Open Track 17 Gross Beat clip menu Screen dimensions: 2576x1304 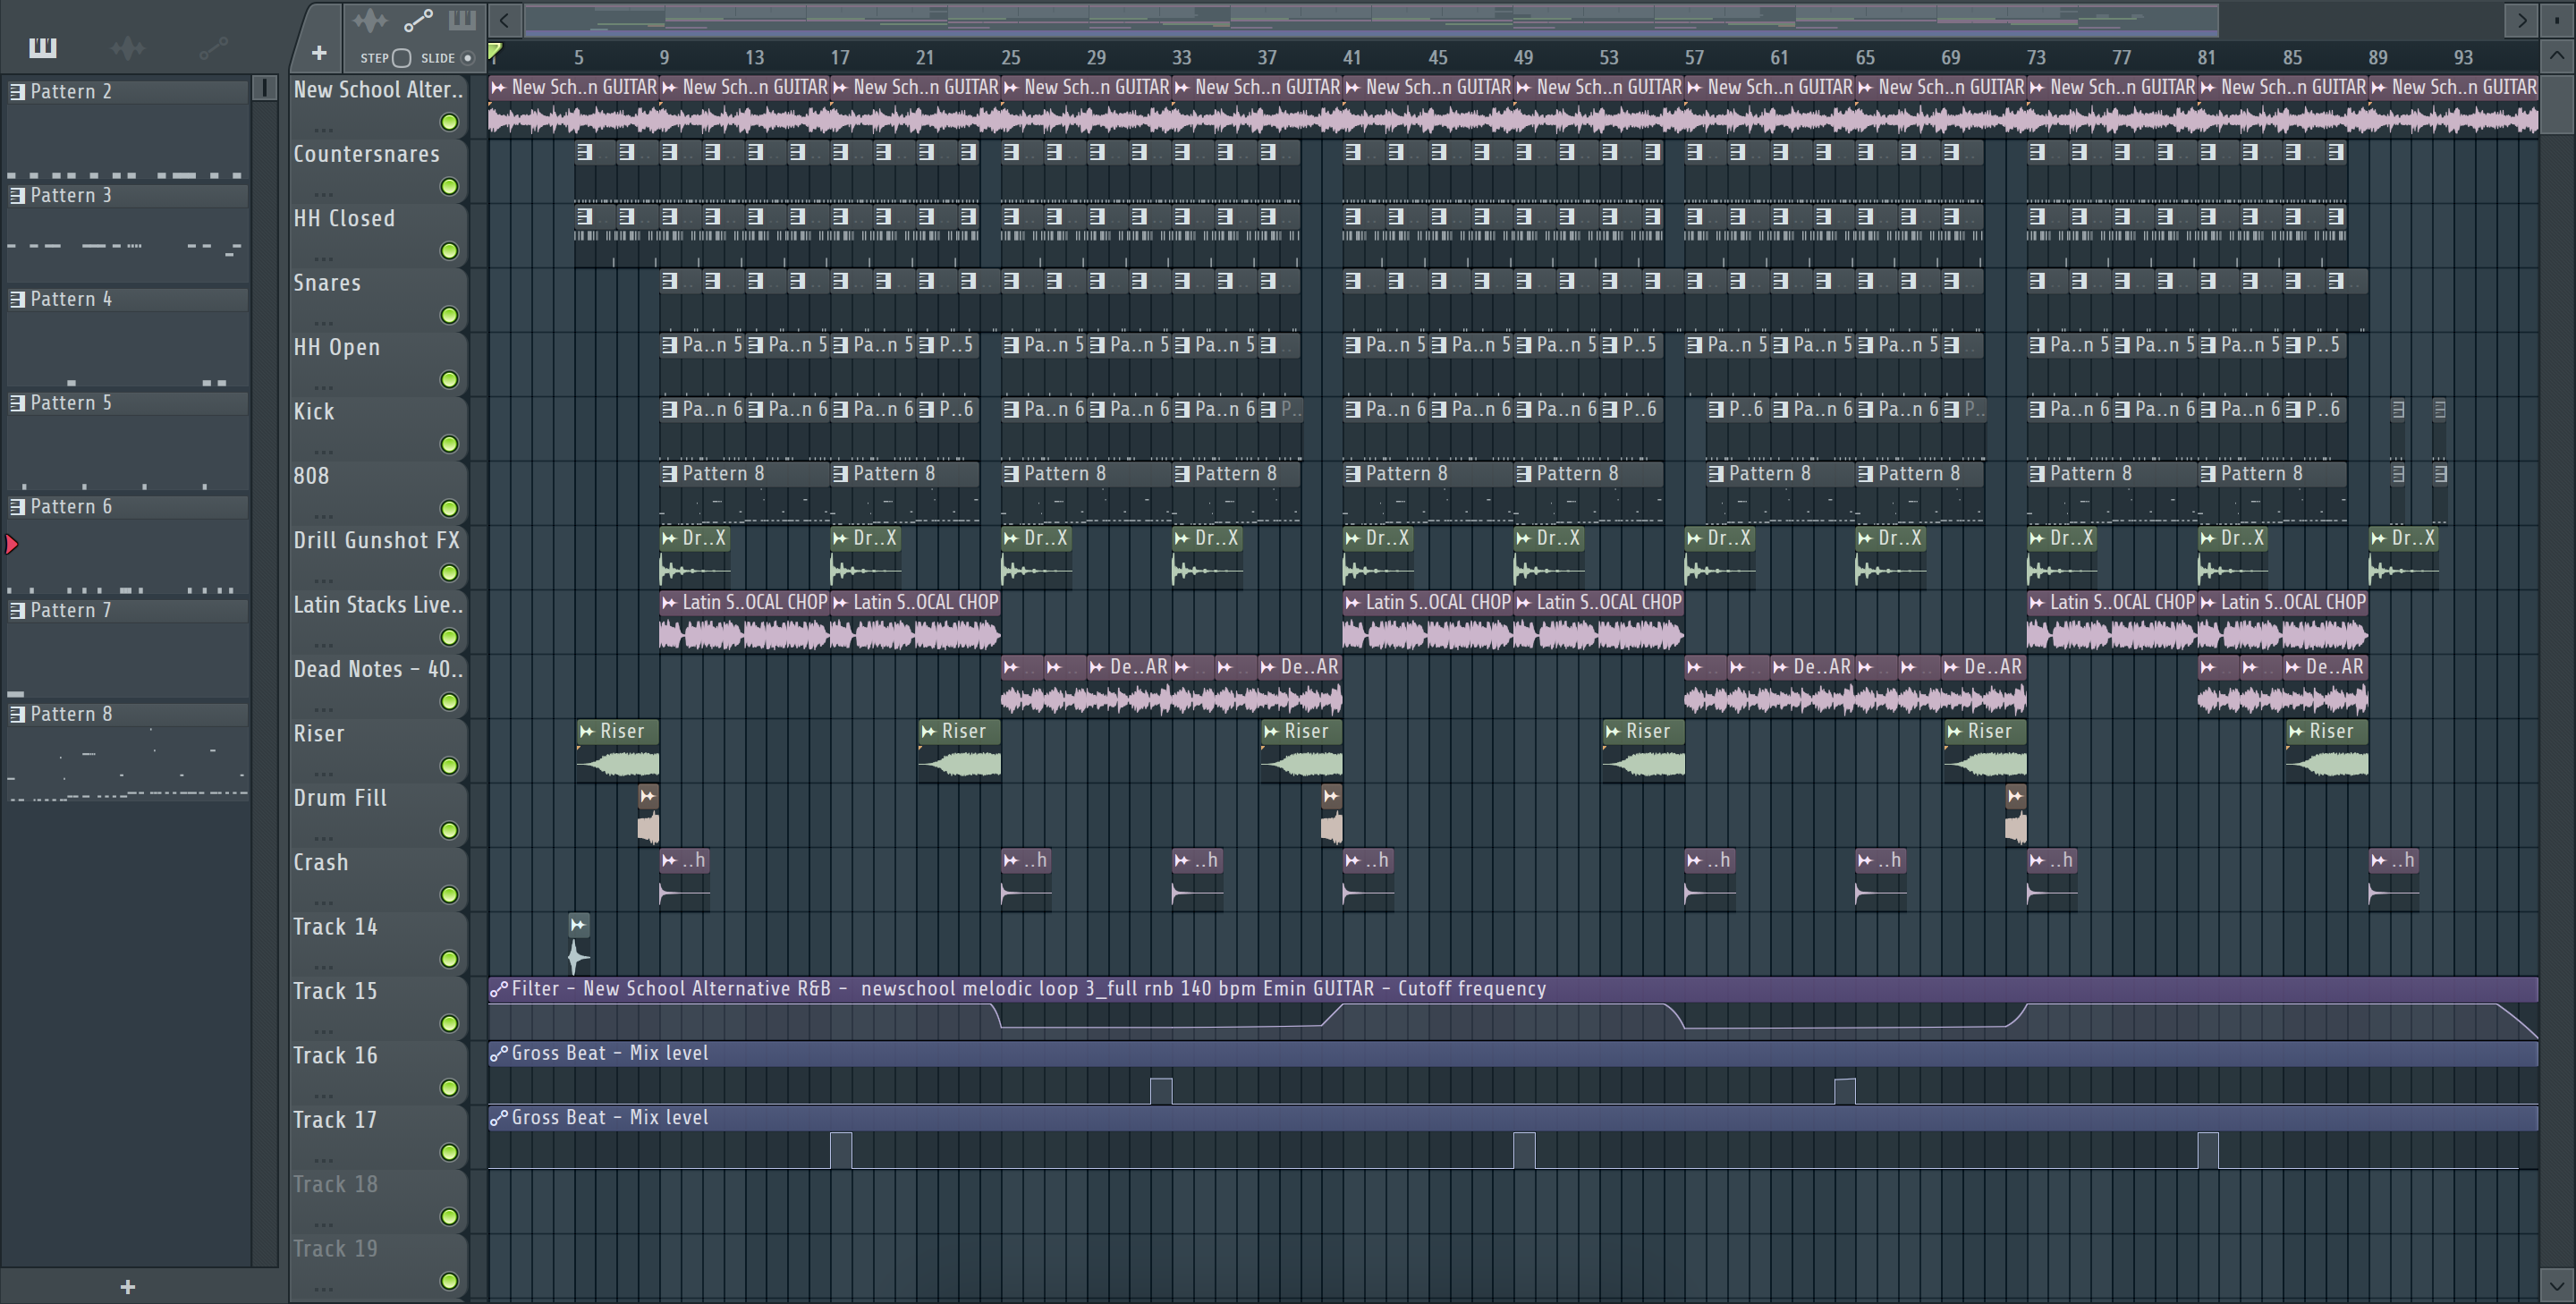498,1118
